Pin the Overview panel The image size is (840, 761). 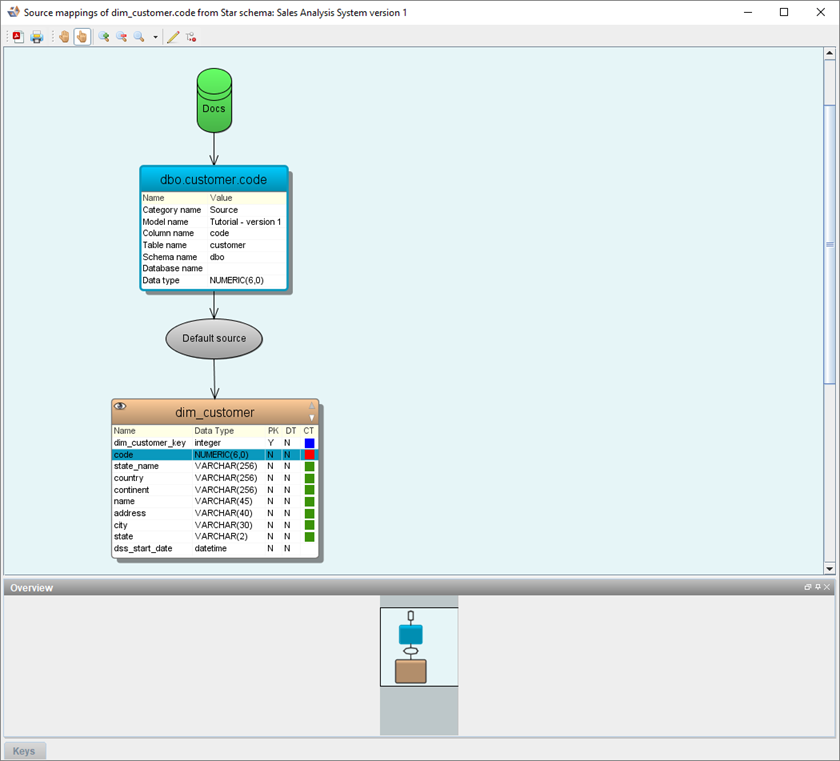818,587
